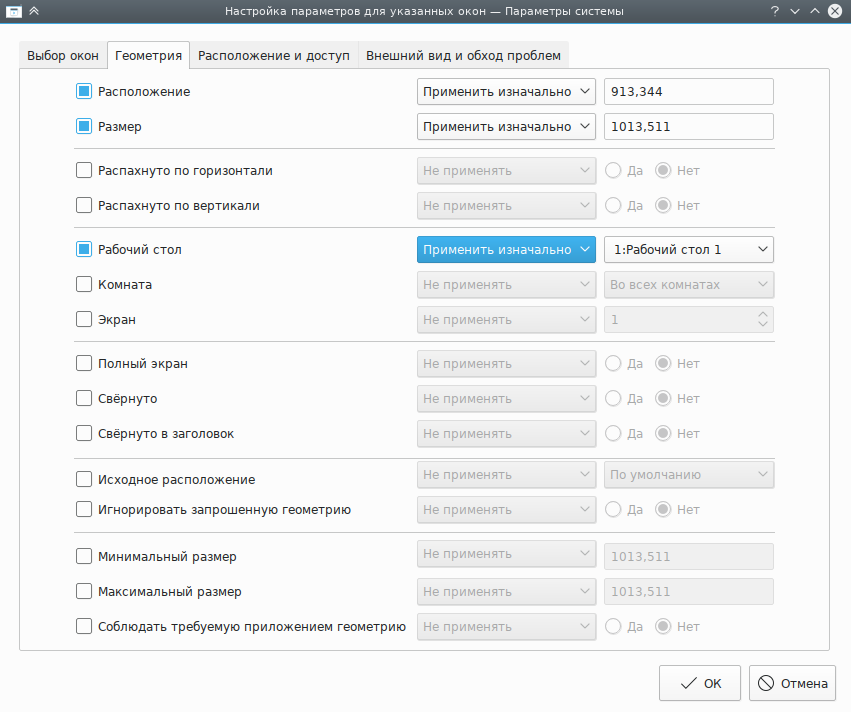Switch to the Выбор окон tab

click(62, 55)
